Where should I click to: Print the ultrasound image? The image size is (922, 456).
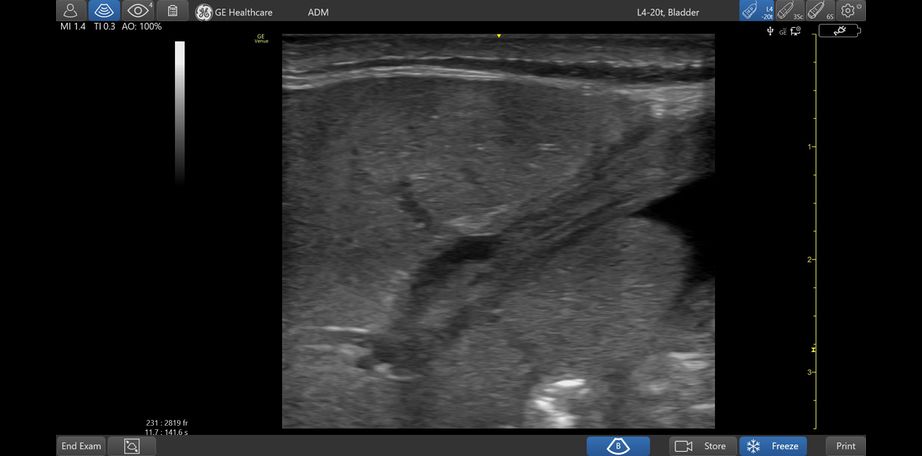tap(846, 446)
